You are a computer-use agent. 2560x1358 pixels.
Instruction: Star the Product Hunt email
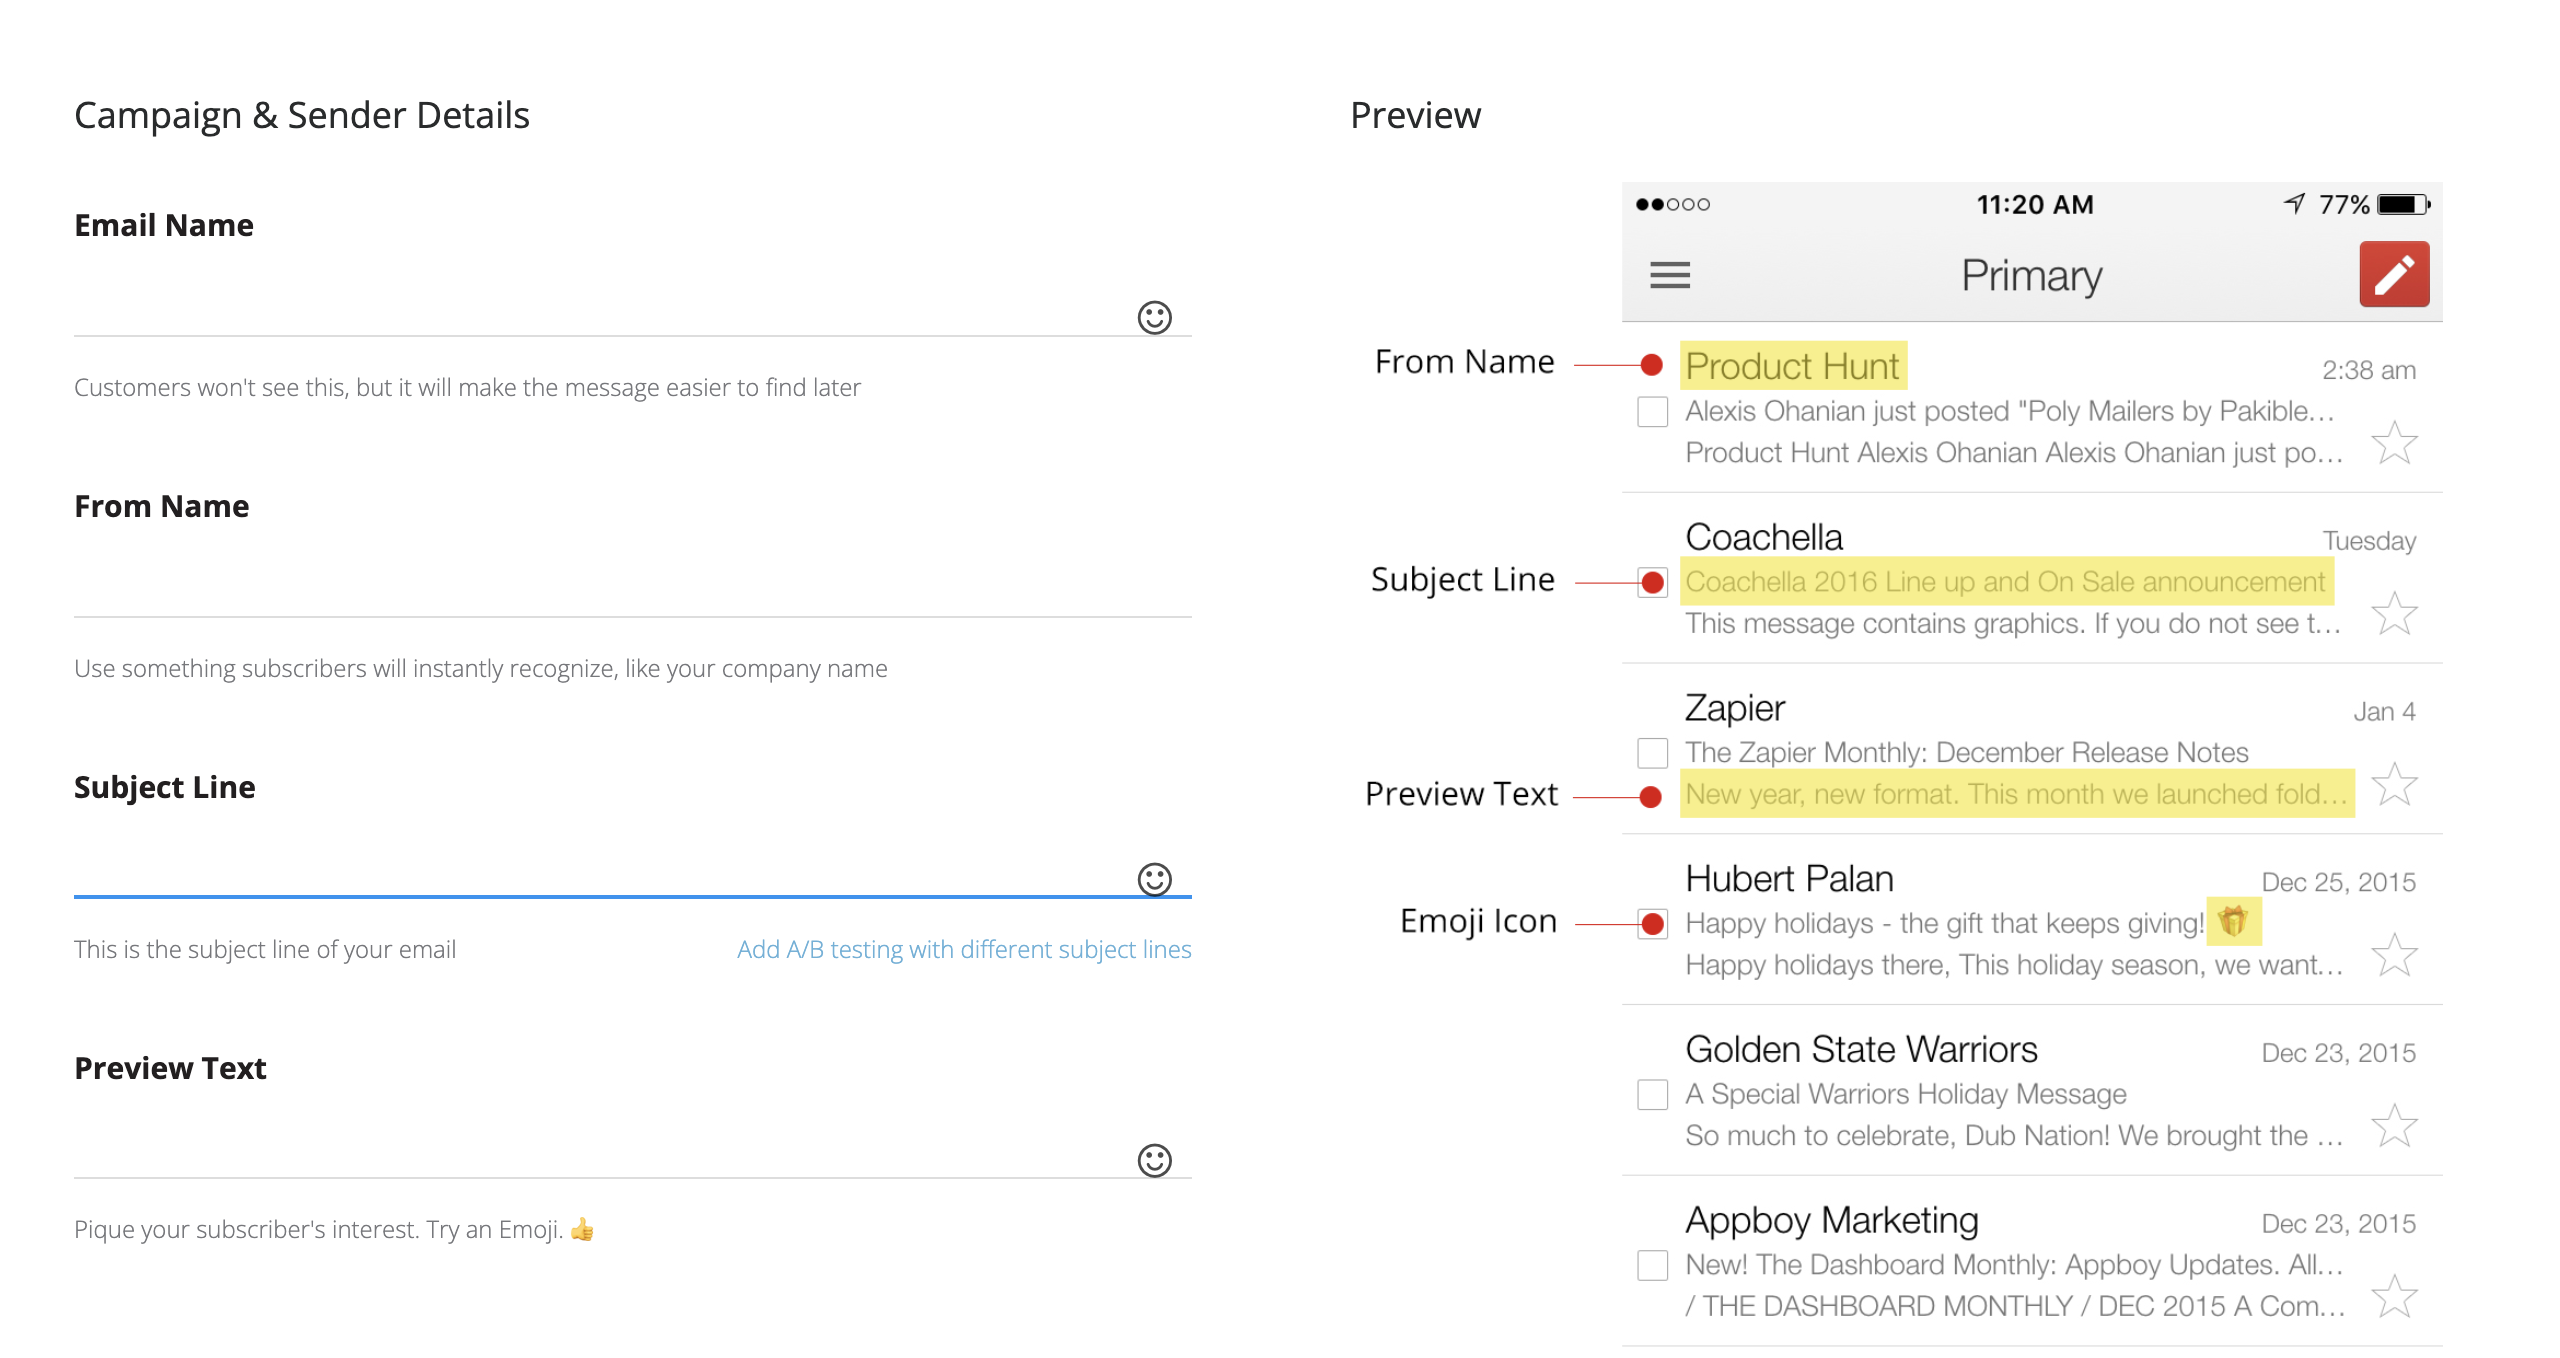pyautogui.click(x=2394, y=443)
